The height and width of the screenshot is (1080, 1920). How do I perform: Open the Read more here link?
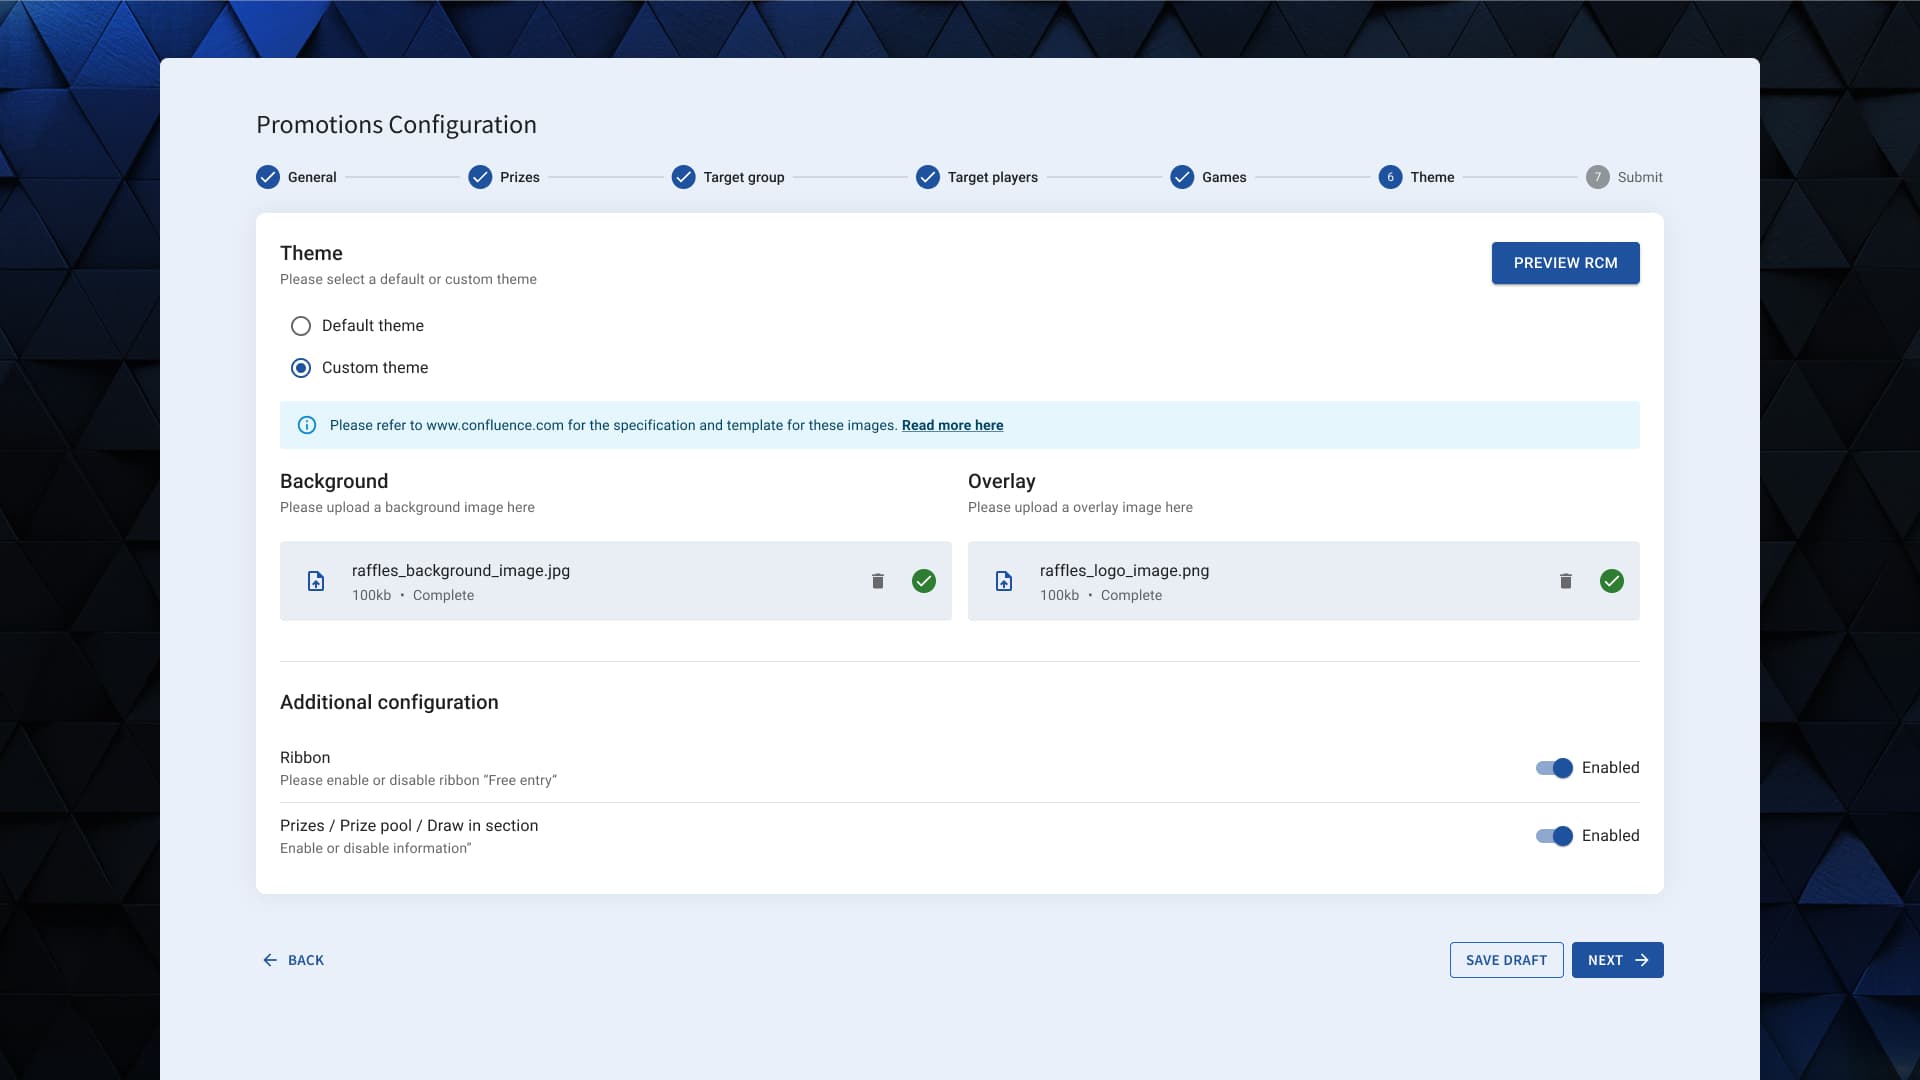pos(952,425)
